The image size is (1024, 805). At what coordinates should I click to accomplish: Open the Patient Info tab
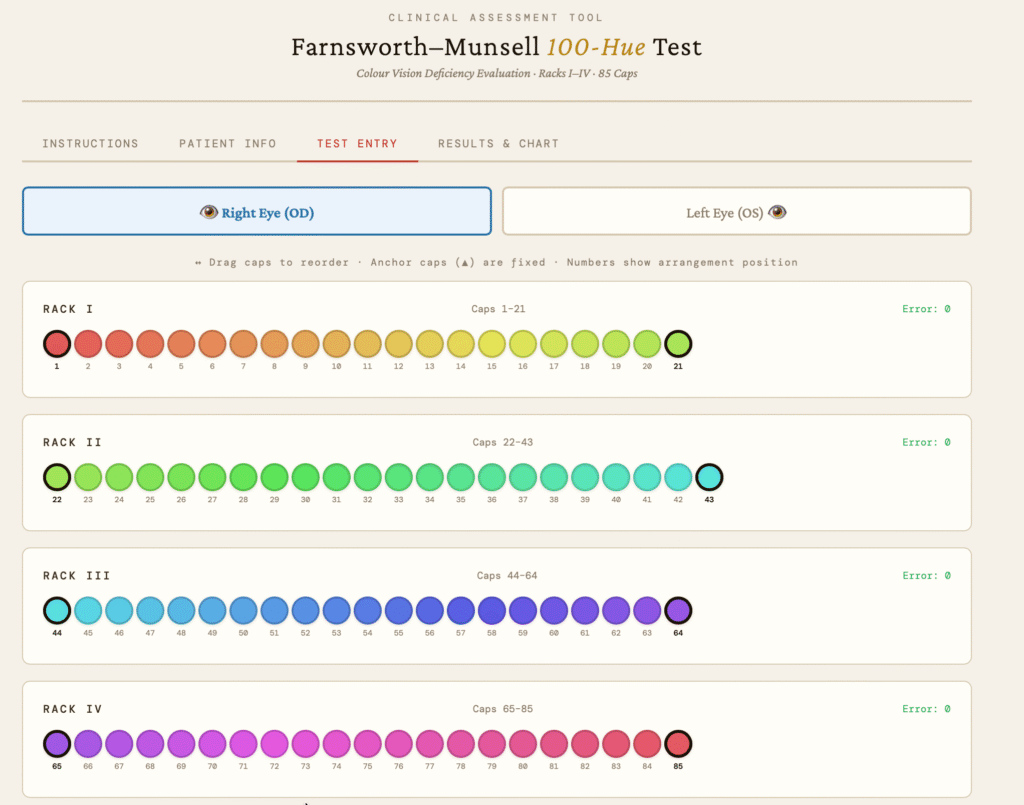click(x=227, y=143)
